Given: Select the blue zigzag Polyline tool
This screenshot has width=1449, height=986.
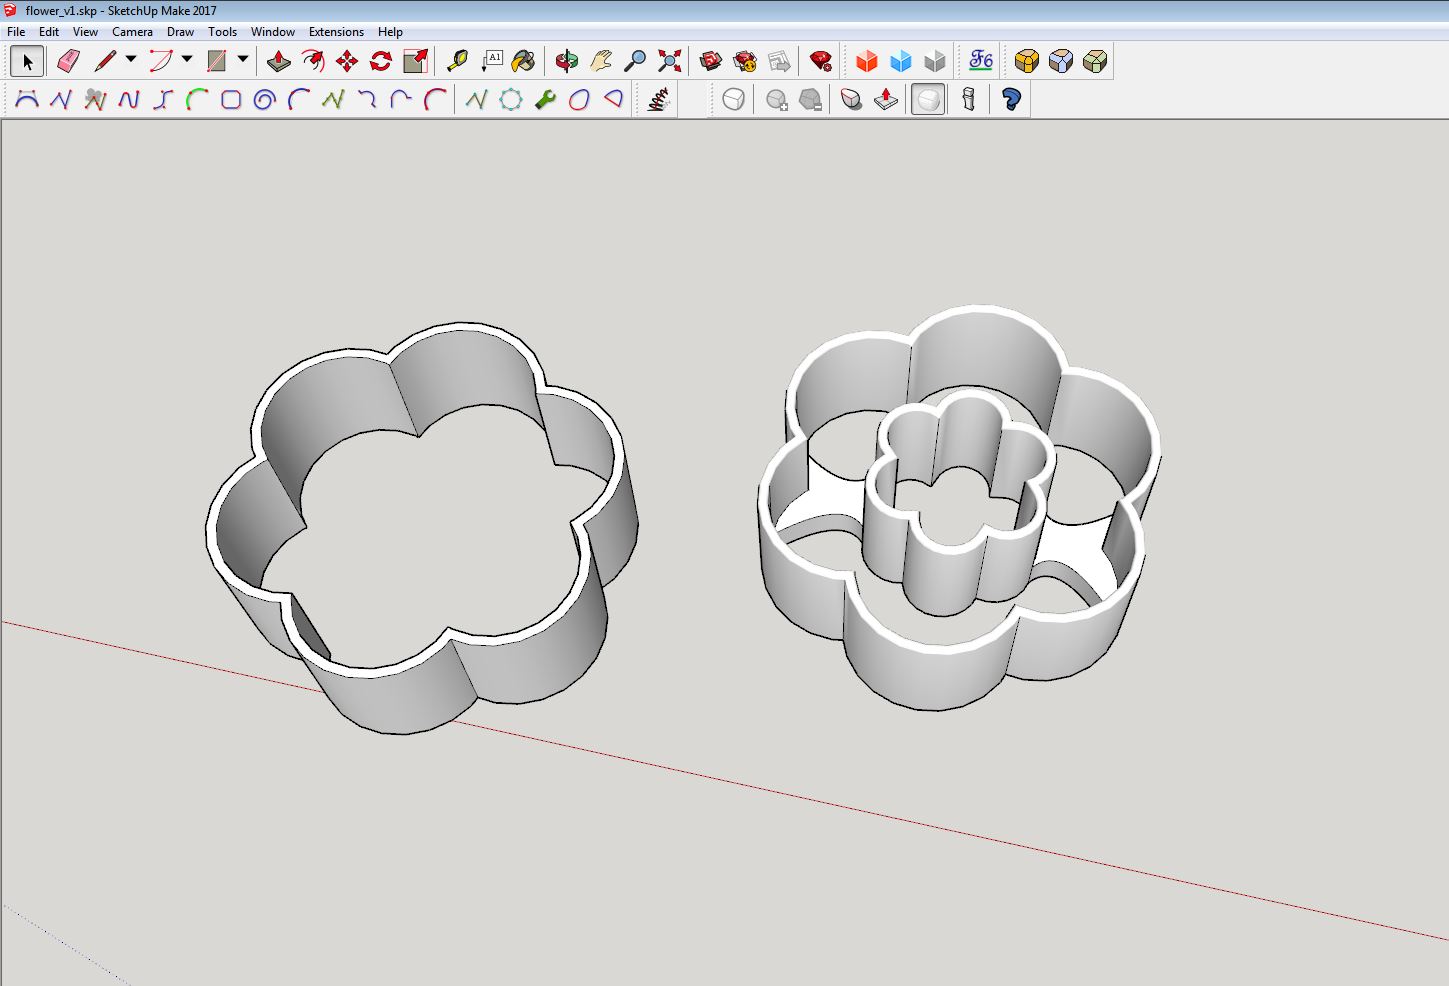Looking at the screenshot, I should point(61,100).
